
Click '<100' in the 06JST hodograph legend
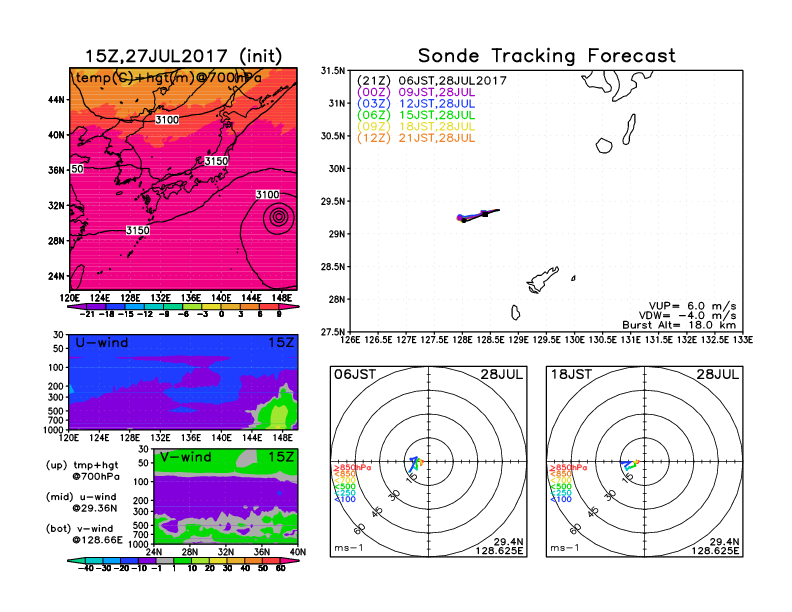tap(345, 499)
